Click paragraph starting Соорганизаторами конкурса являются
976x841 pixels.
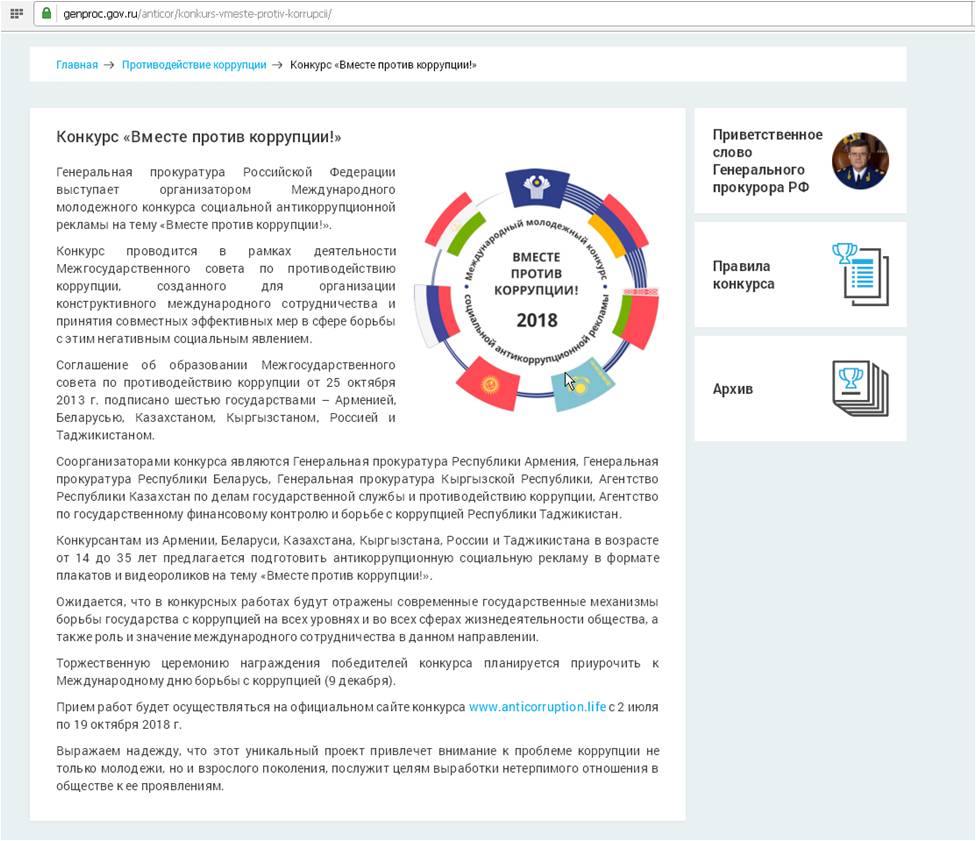click(x=357, y=487)
